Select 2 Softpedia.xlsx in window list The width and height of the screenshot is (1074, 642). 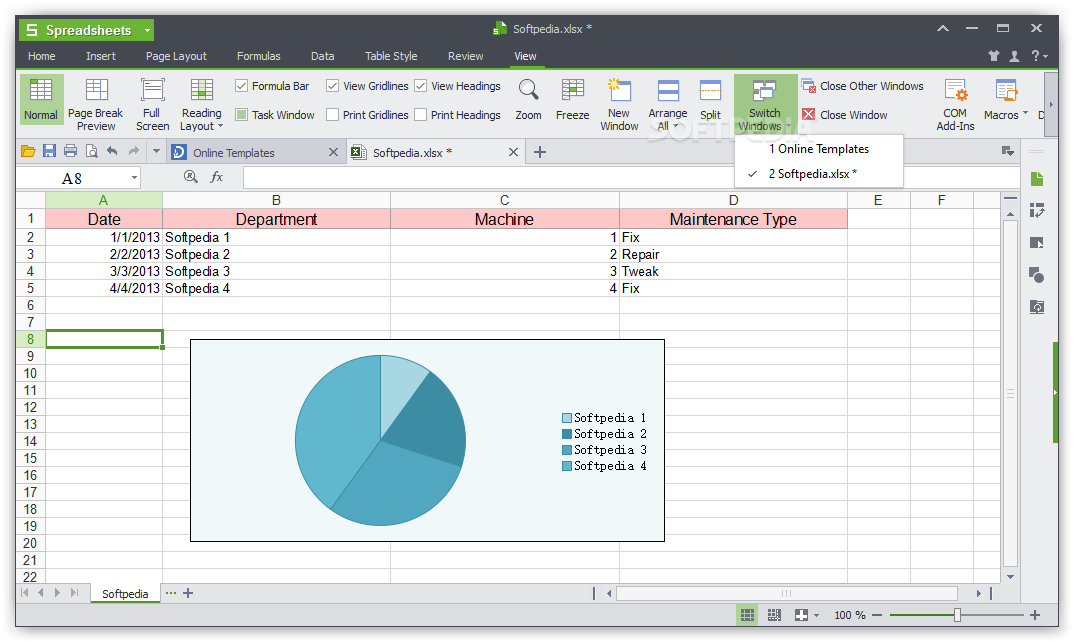click(819, 173)
